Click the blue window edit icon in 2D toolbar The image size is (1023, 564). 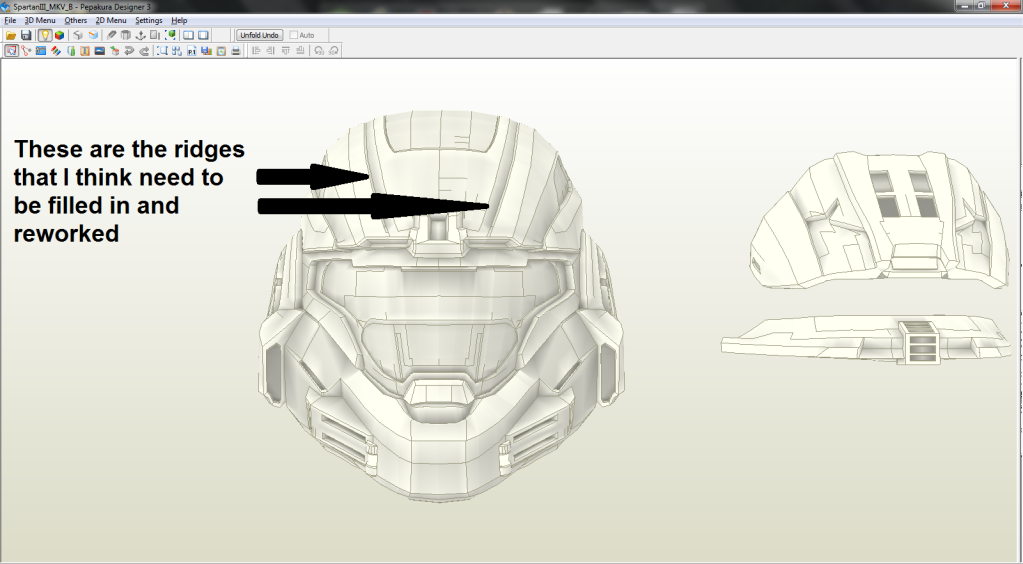(x=41, y=51)
